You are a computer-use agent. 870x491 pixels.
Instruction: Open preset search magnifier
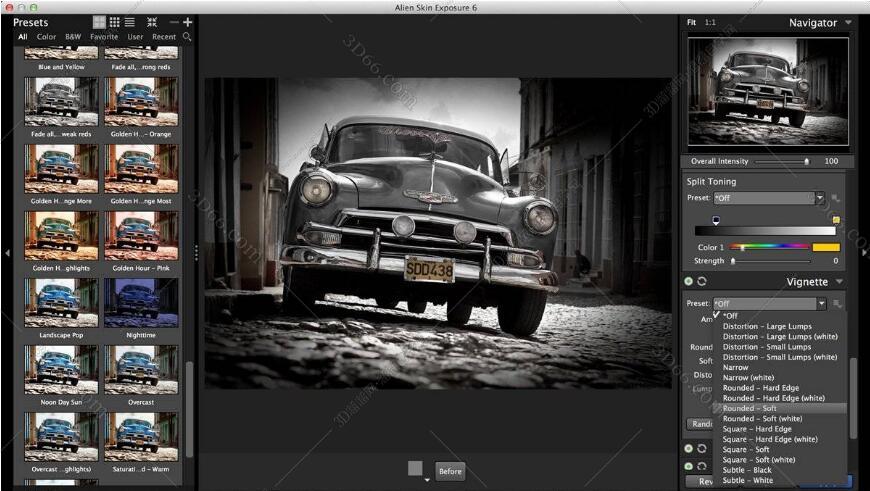click(x=187, y=37)
